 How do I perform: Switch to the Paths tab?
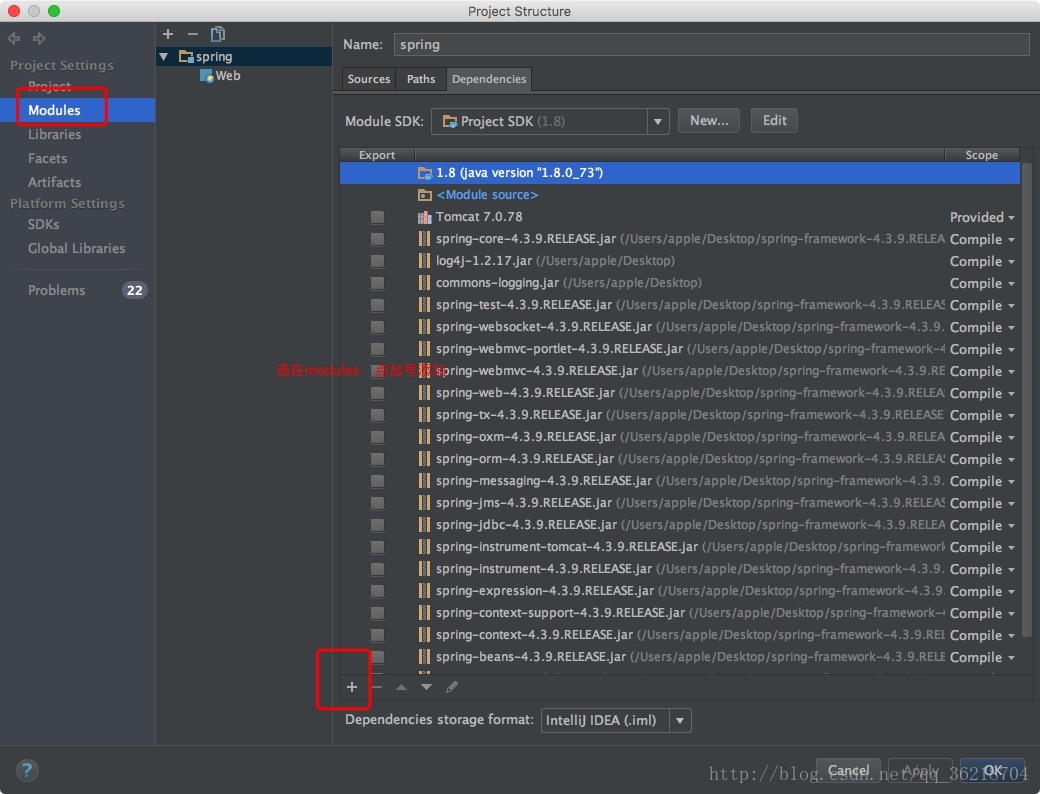tap(421, 79)
